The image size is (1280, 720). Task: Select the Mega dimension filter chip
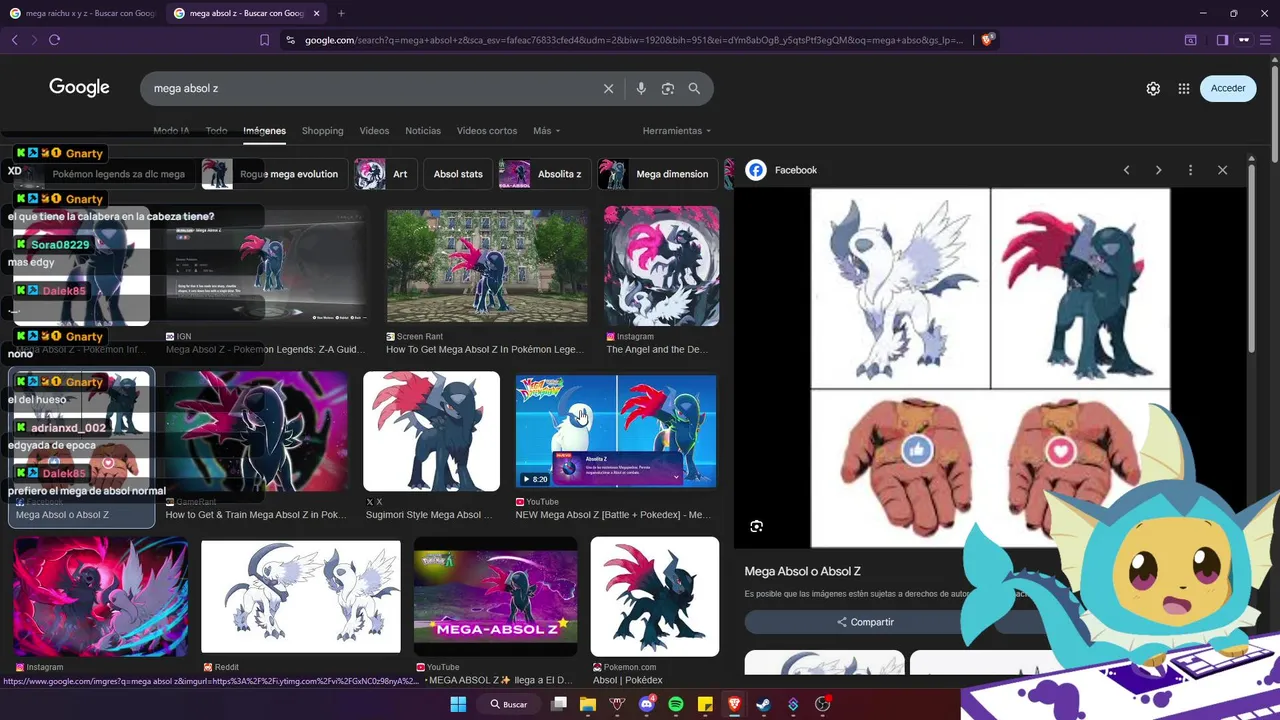tap(657, 174)
